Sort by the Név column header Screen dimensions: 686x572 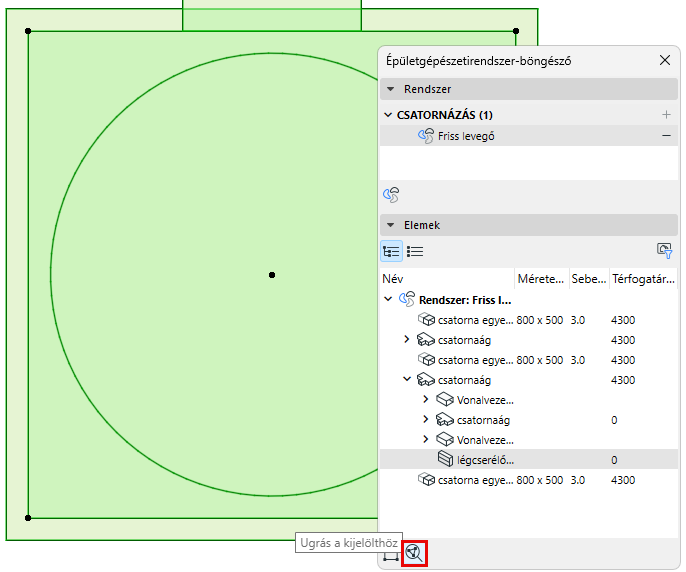[x=447, y=279]
